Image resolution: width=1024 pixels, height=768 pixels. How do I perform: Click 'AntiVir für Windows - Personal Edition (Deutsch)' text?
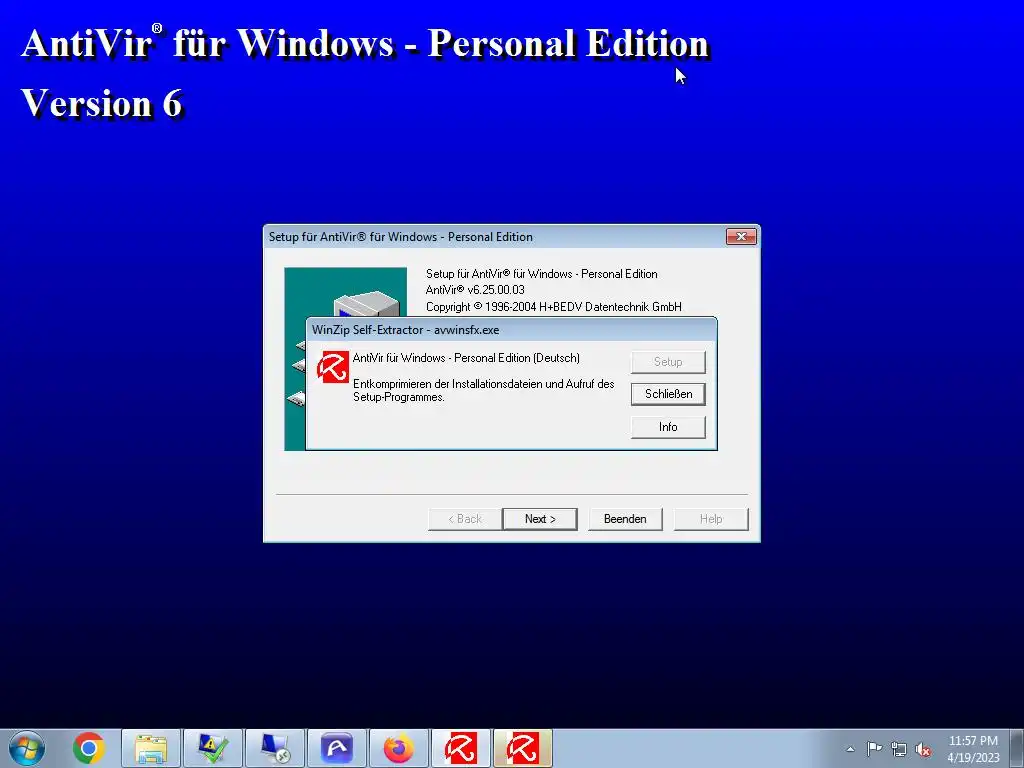(x=466, y=358)
